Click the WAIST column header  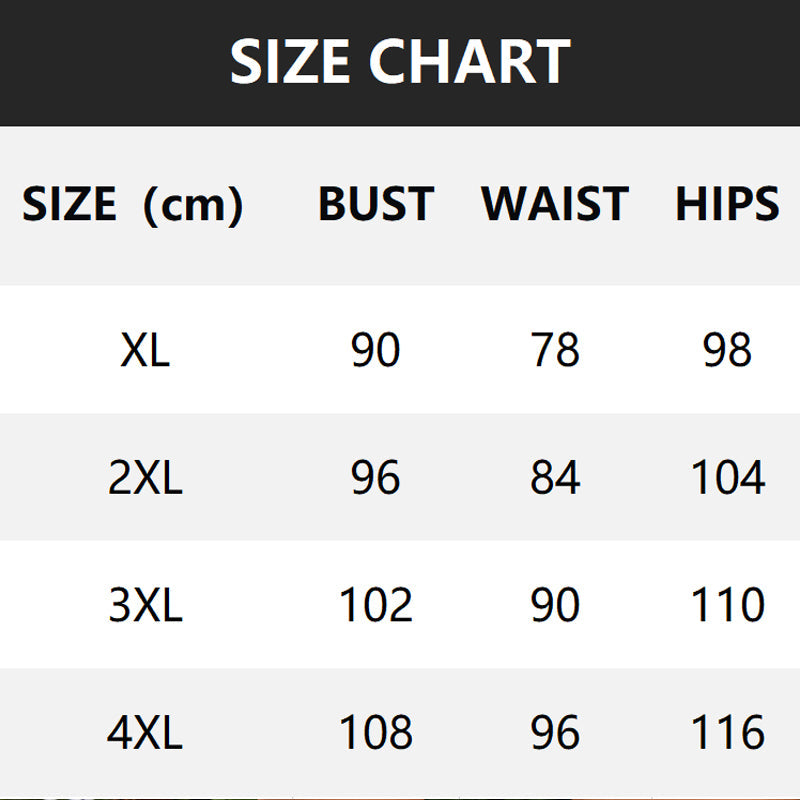pos(555,204)
